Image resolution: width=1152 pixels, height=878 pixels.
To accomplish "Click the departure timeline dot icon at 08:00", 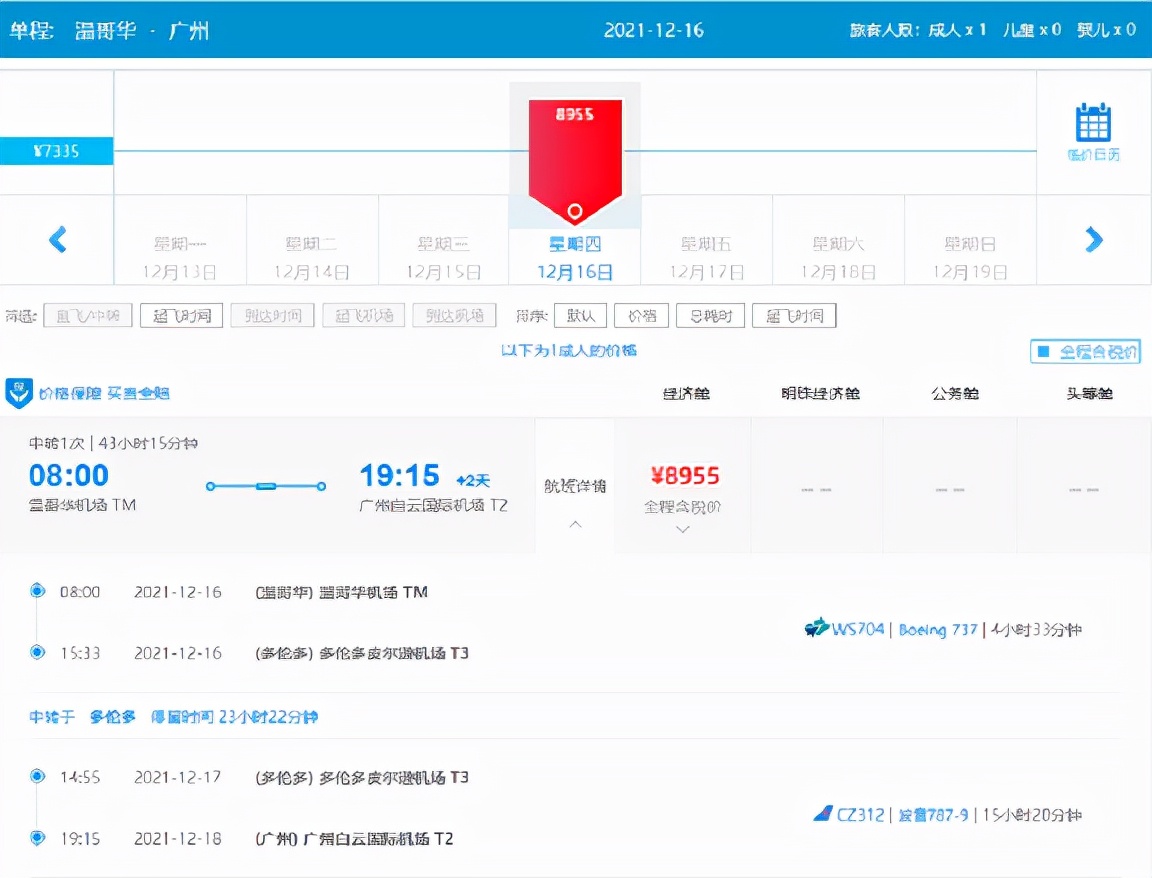I will pyautogui.click(x=37, y=591).
